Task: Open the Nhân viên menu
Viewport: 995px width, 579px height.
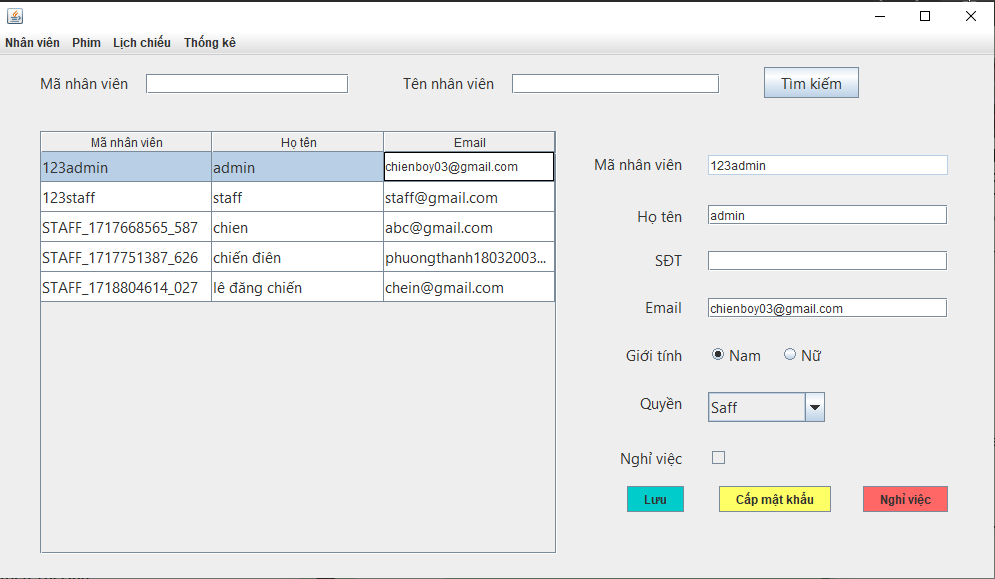Action: 32,43
